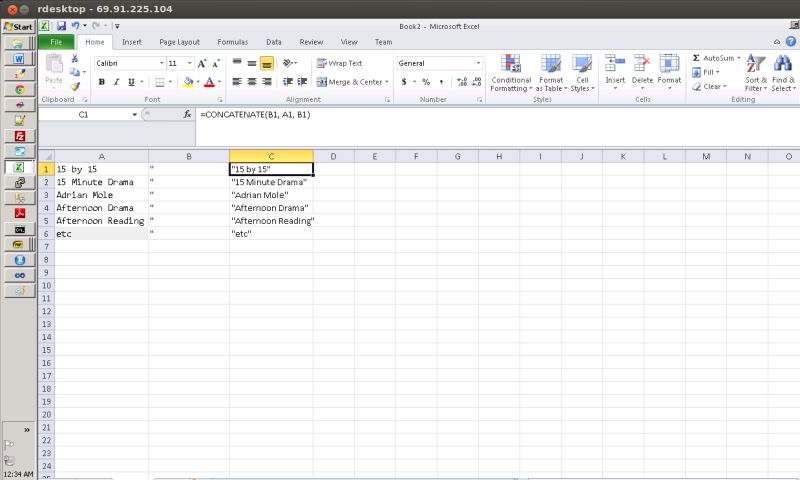Click the Accounting dollar format icon
The image size is (800, 480).
[404, 82]
